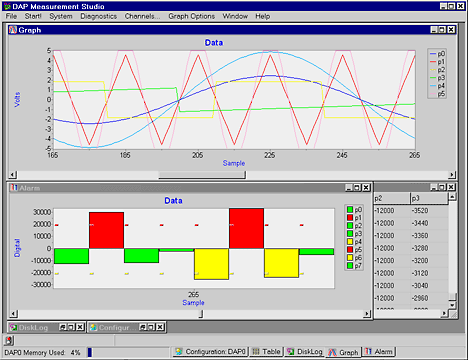Viewport: 468px width, 360px height.
Task: Open the Help menu
Action: tap(263, 16)
